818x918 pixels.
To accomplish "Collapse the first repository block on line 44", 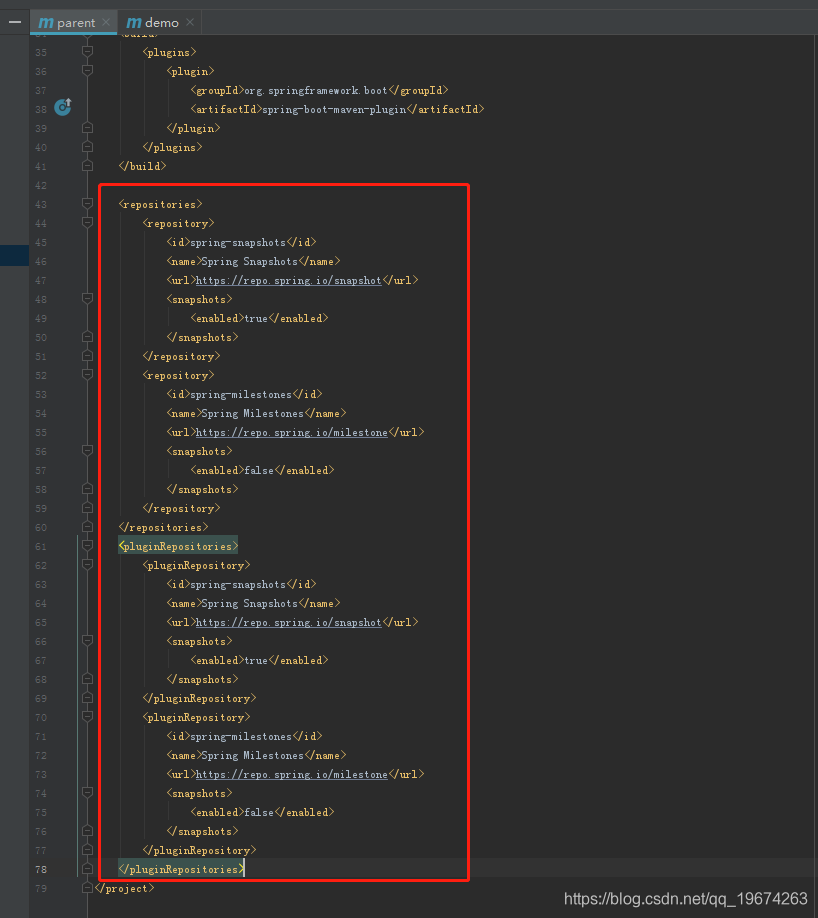I will pyautogui.click(x=87, y=222).
